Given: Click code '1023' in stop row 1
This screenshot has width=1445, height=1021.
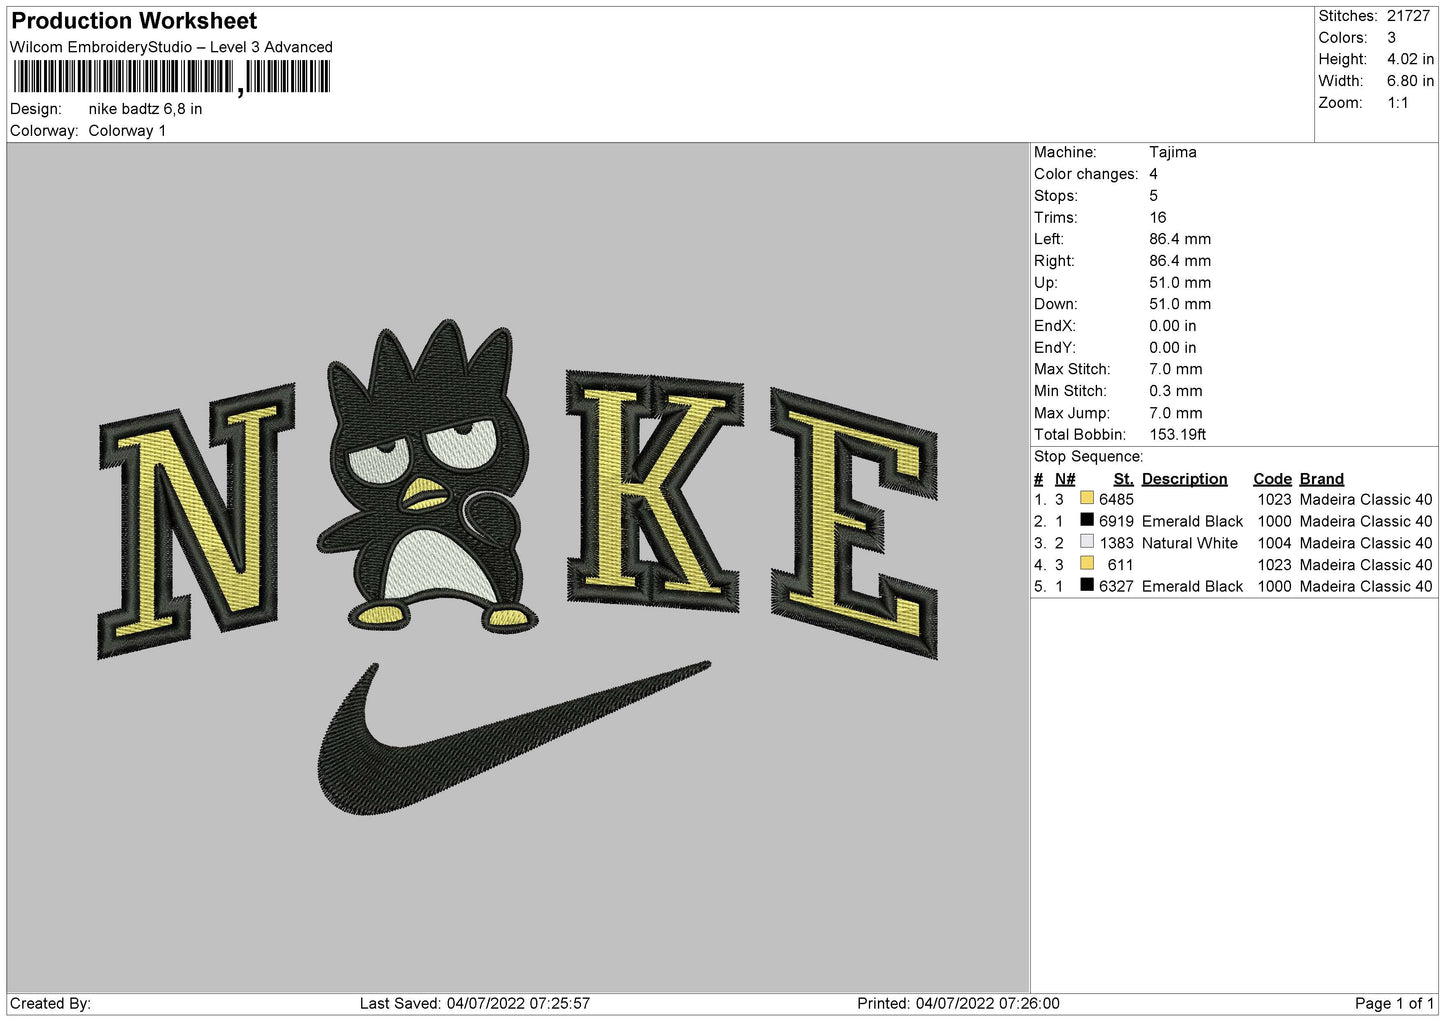Looking at the screenshot, I should pyautogui.click(x=1274, y=500).
